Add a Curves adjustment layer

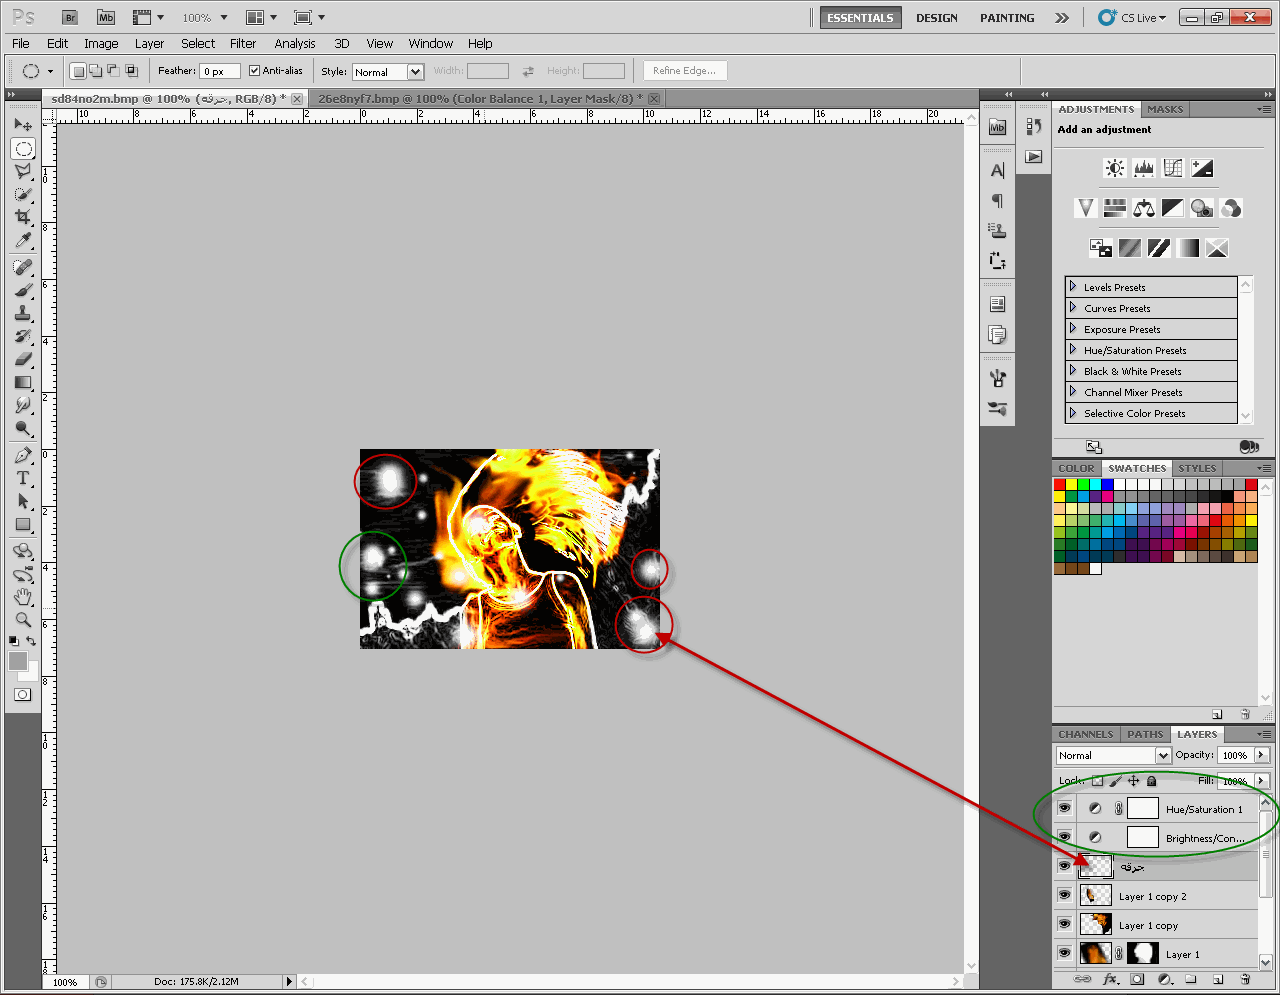[x=1173, y=168]
